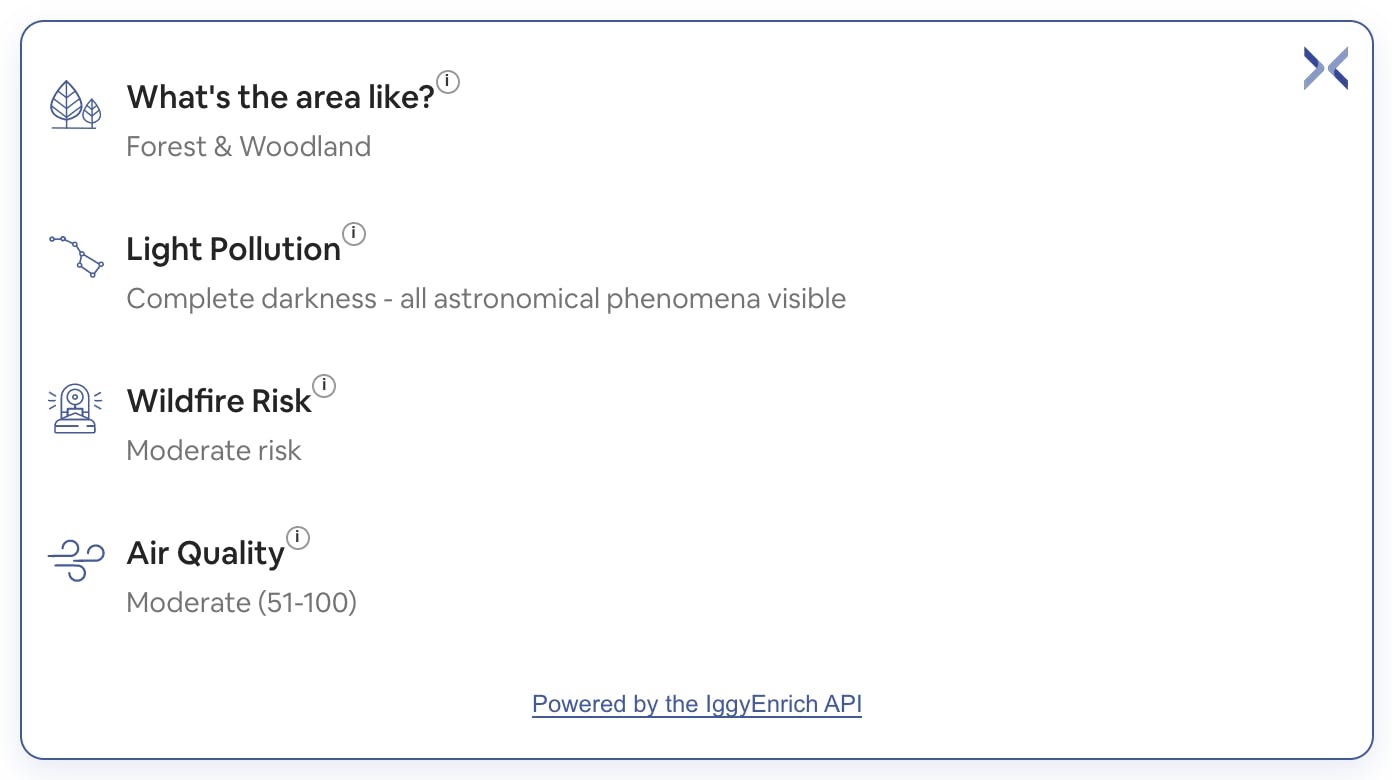Click the wind Air Quality icon
Image resolution: width=1392 pixels, height=780 pixels.
[x=76, y=560]
